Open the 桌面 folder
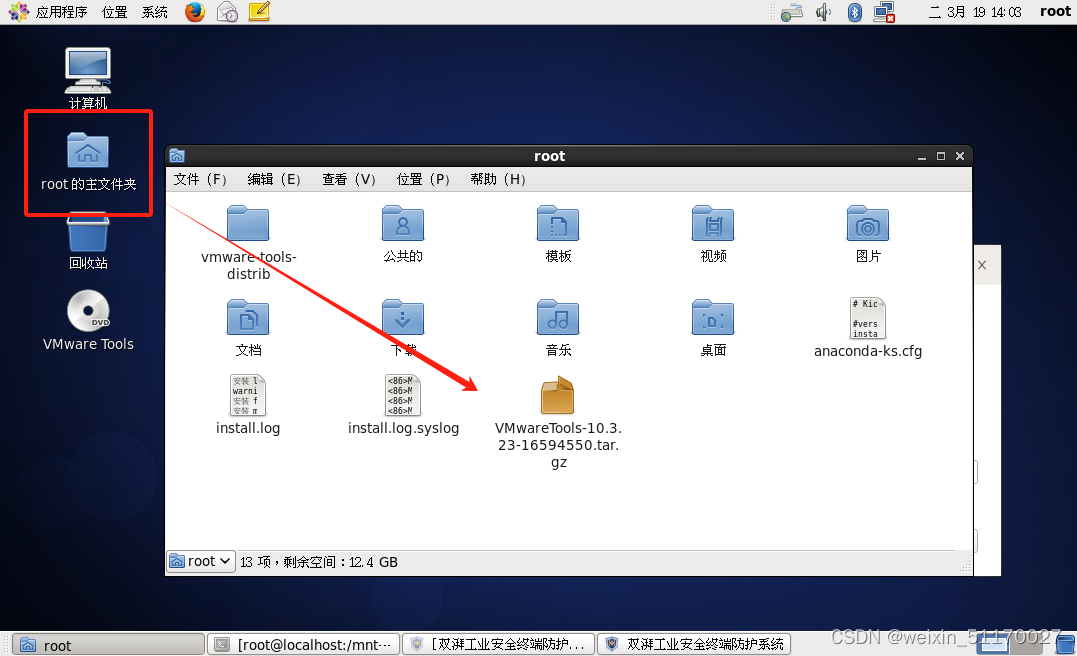Viewport: 1077px width, 656px height. [713, 317]
